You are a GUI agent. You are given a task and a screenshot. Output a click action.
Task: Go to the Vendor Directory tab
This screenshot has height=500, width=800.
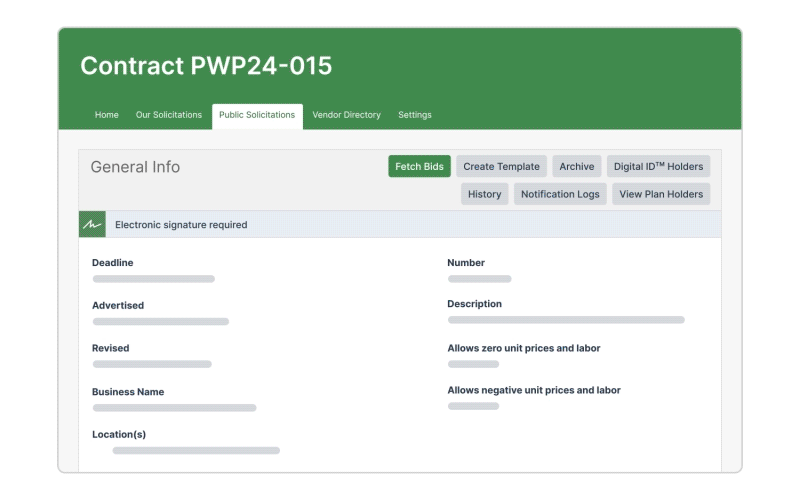click(346, 115)
